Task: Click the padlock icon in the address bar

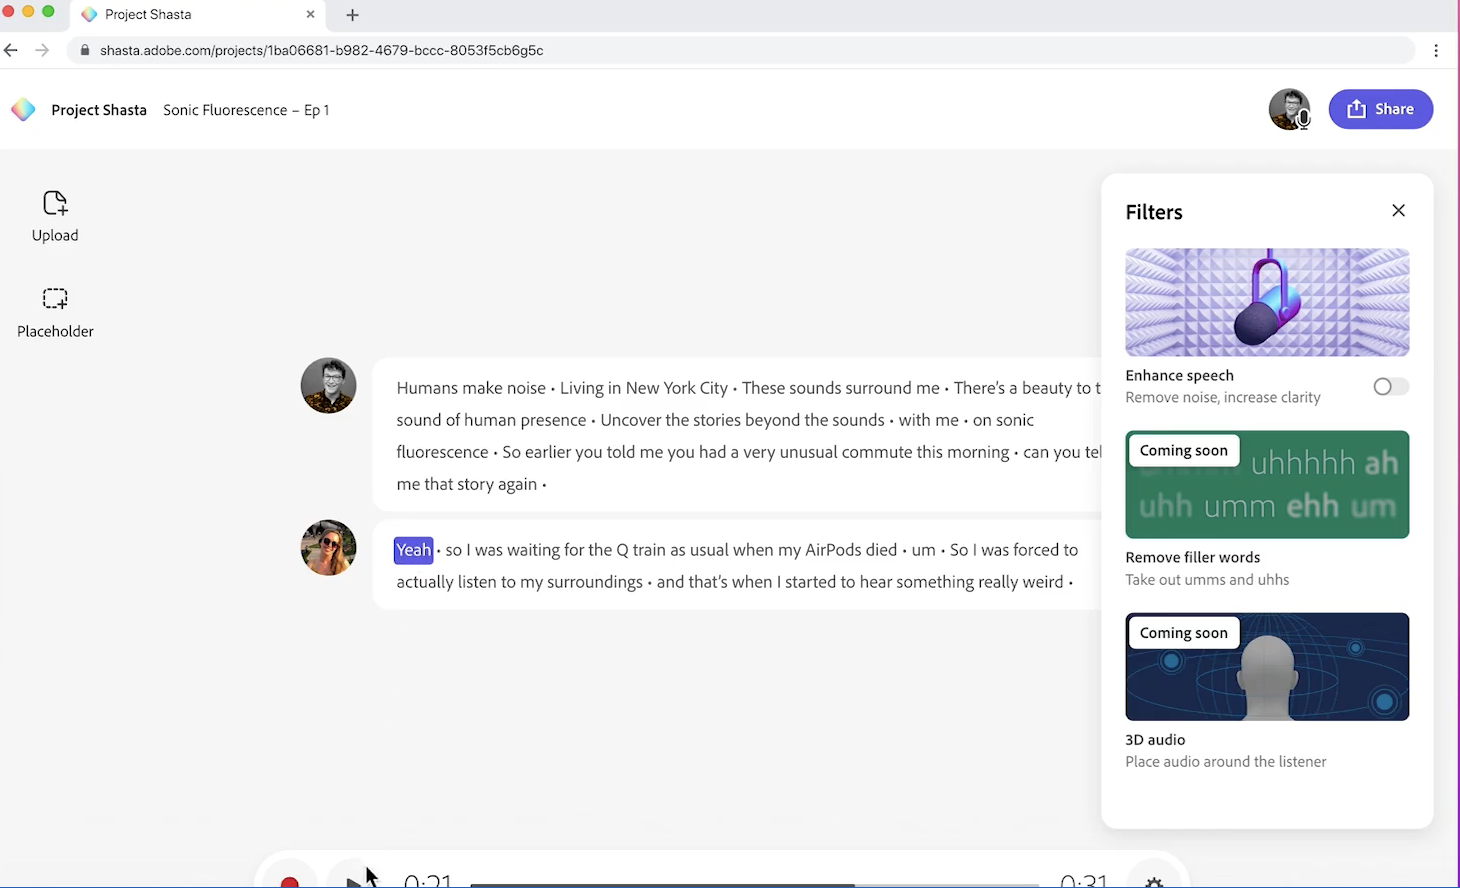Action: (x=84, y=50)
